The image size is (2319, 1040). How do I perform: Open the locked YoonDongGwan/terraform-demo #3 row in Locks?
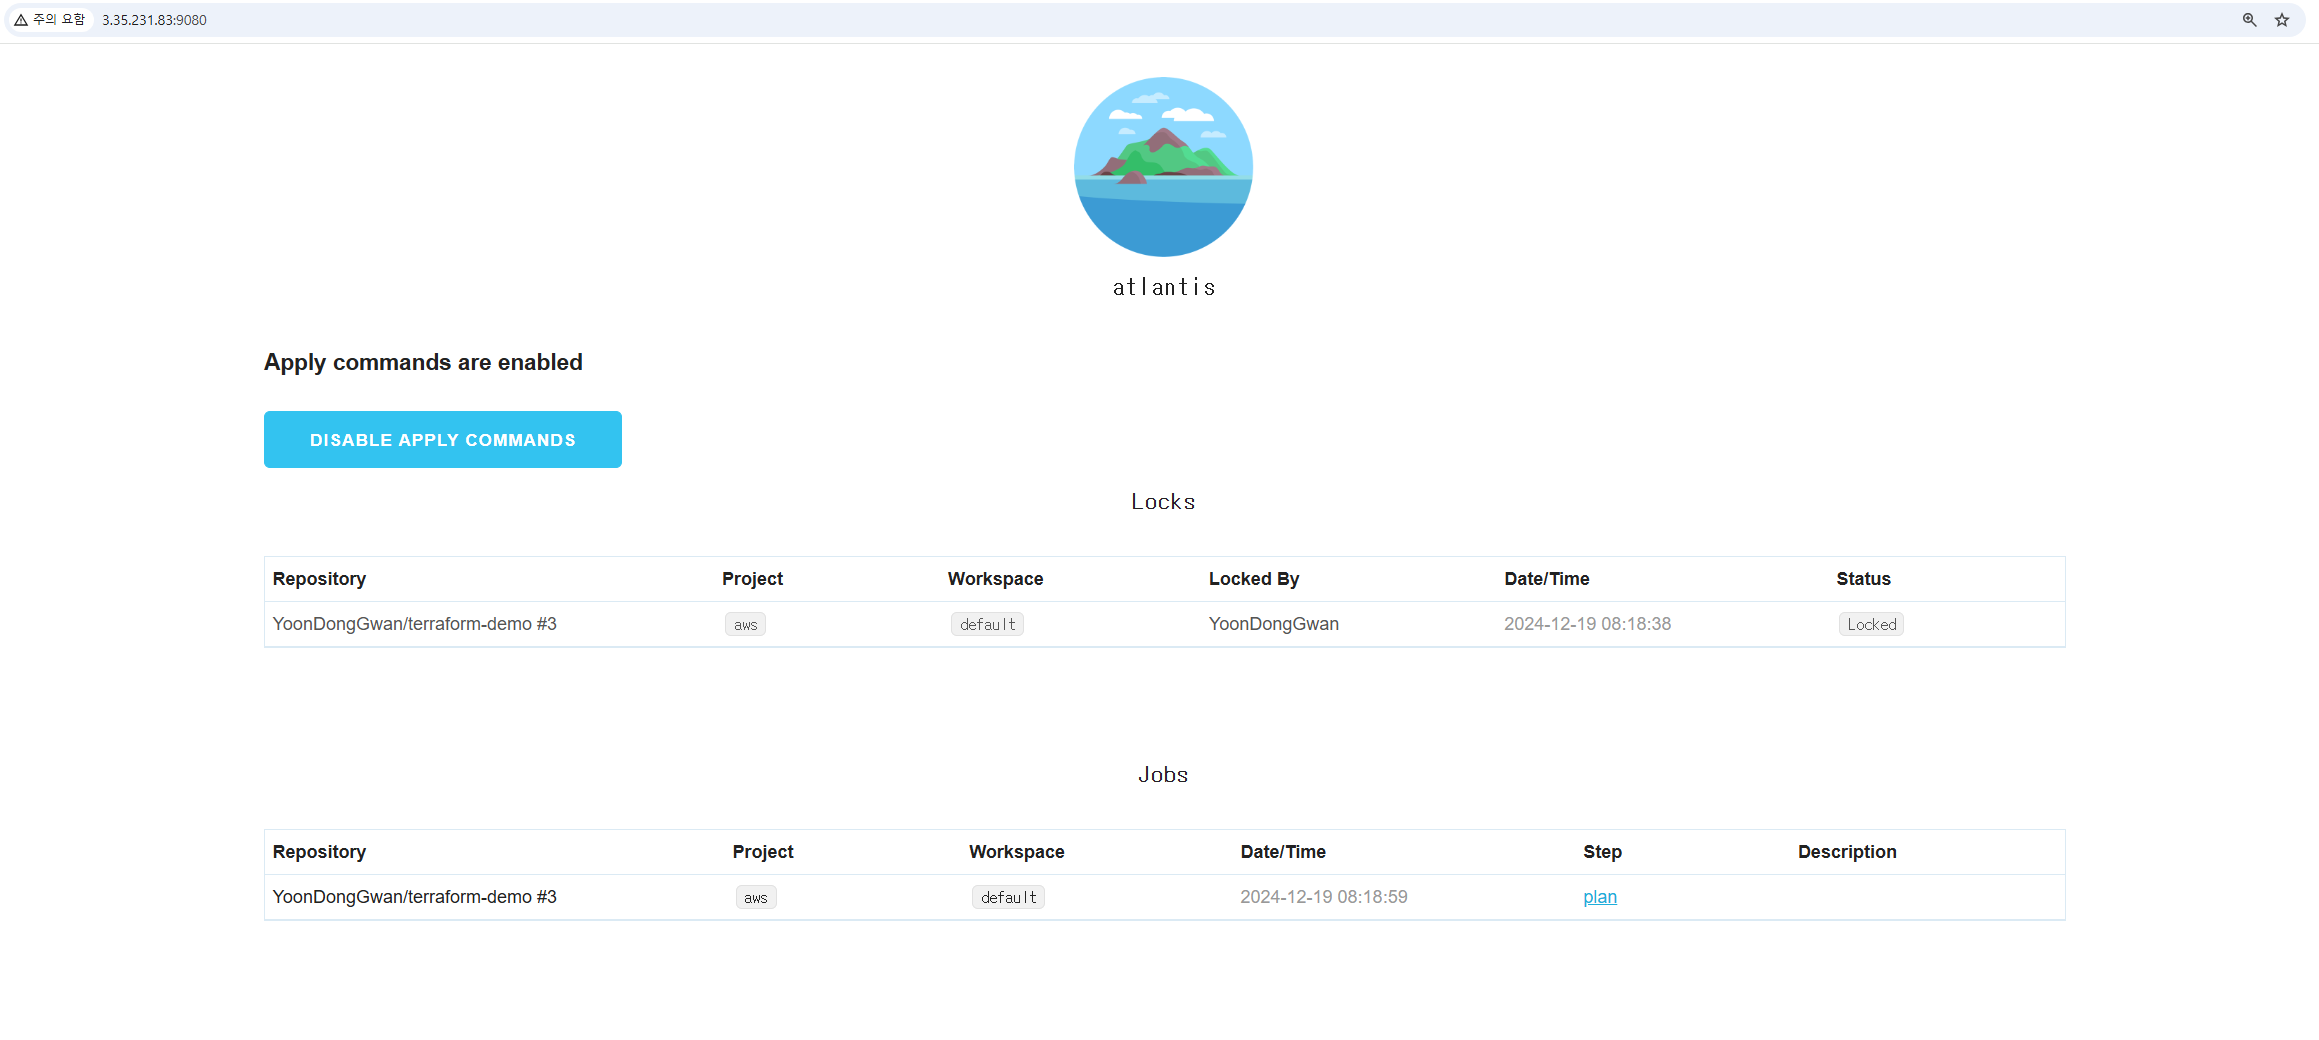click(x=1164, y=624)
